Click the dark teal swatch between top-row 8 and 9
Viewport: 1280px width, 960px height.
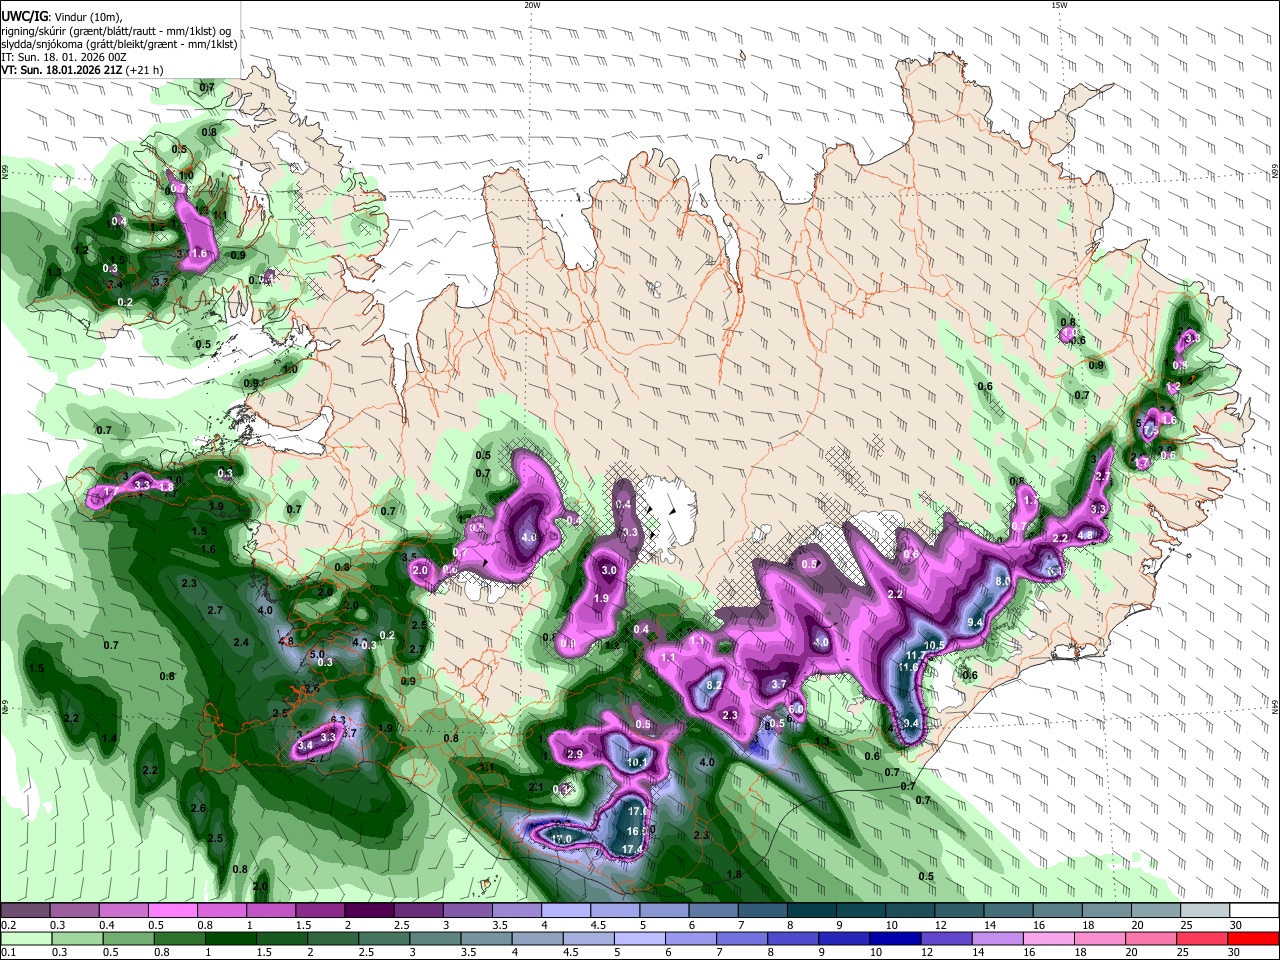coord(811,911)
